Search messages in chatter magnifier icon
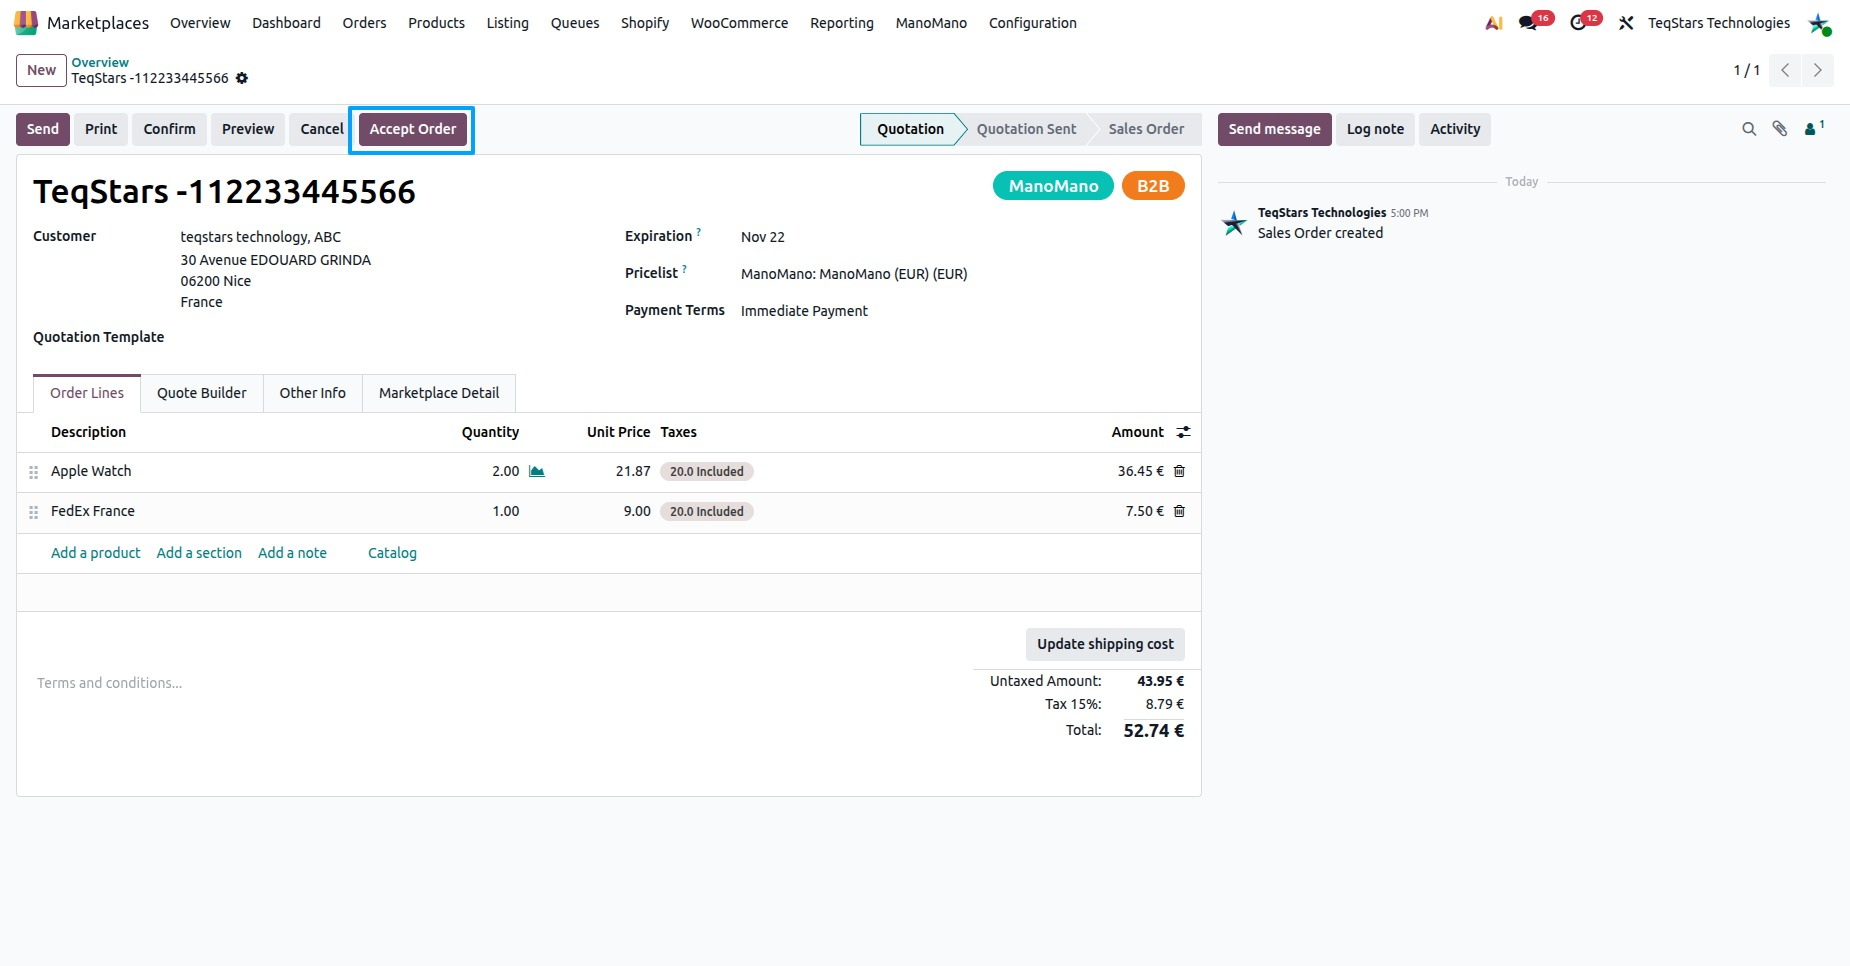 tap(1749, 129)
